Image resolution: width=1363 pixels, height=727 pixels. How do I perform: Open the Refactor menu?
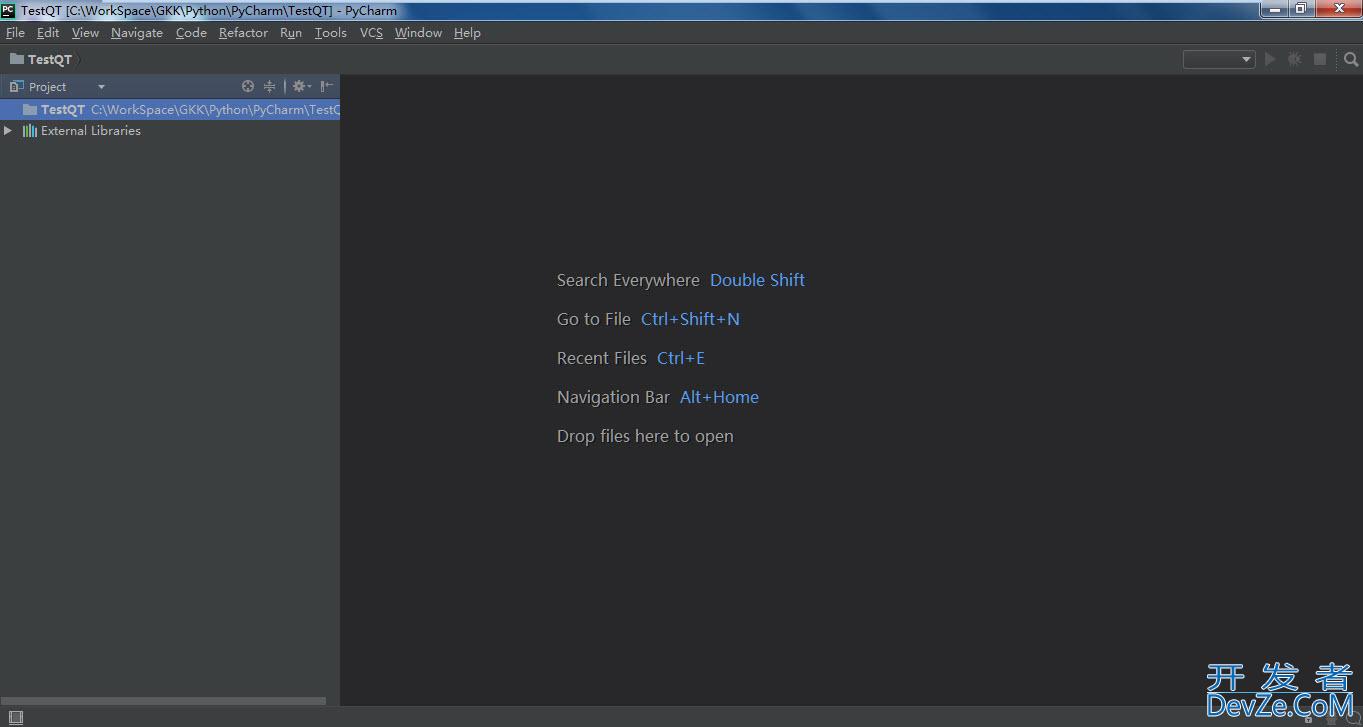click(x=243, y=33)
